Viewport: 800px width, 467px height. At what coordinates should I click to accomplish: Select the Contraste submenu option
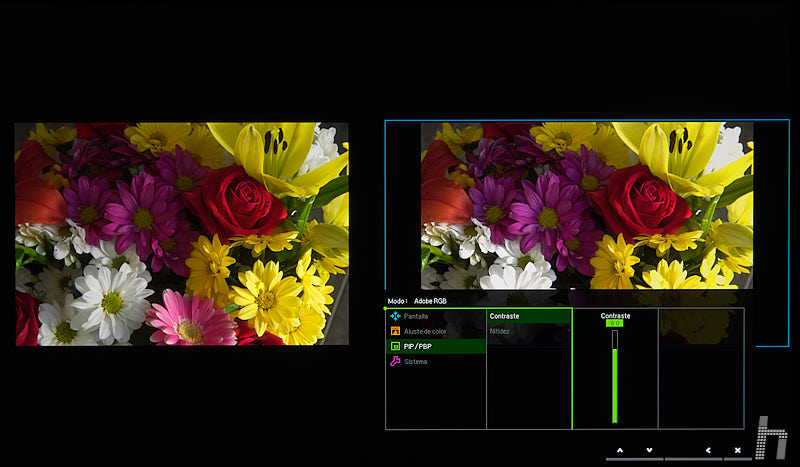pos(505,316)
